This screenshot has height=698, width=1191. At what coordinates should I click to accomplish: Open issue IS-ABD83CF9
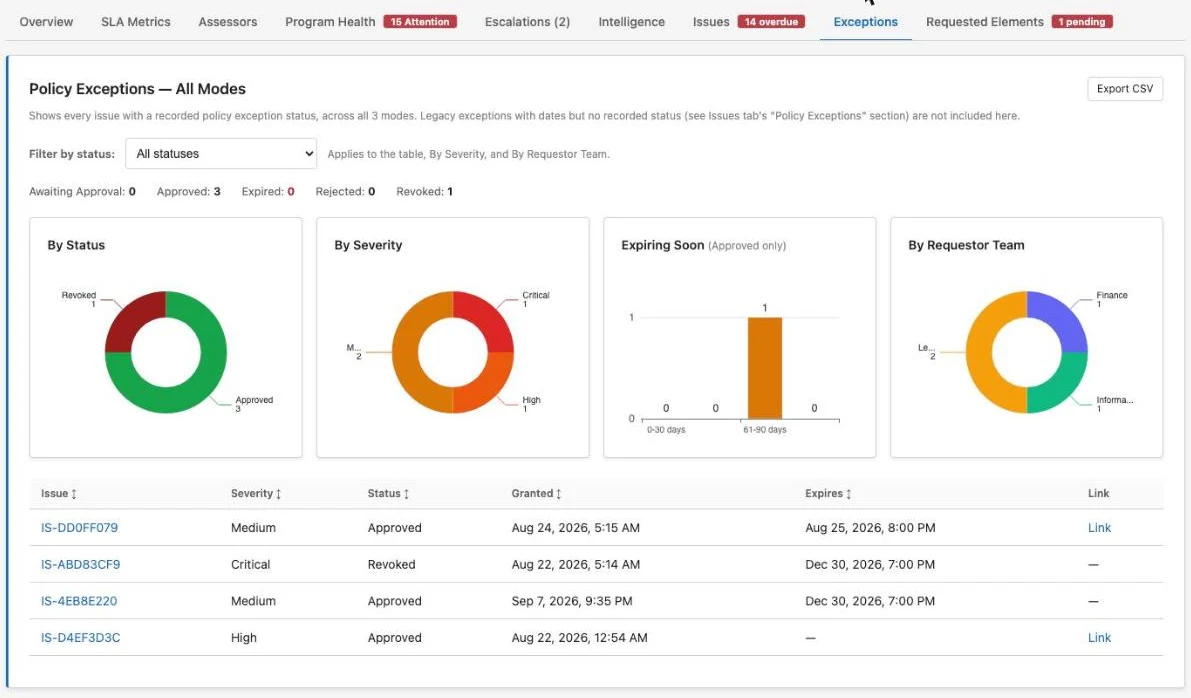(x=81, y=564)
